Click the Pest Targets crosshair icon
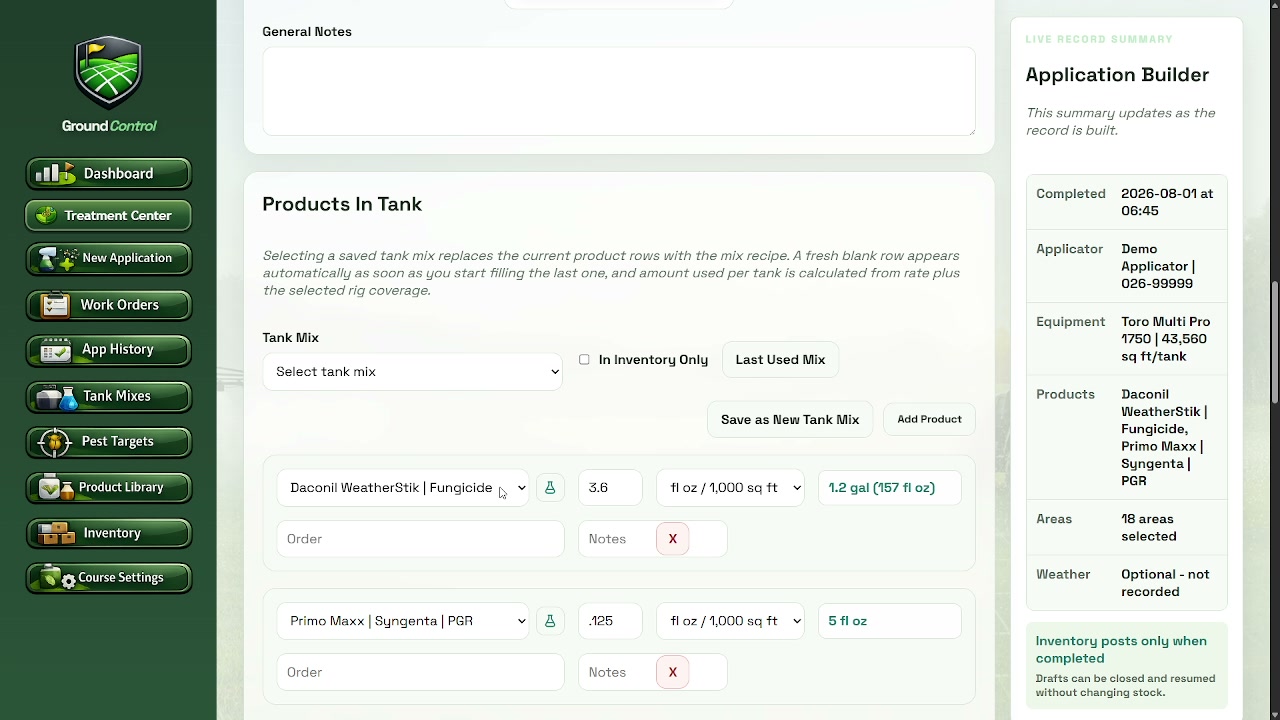Image resolution: width=1280 pixels, height=720 pixels. click(54, 442)
